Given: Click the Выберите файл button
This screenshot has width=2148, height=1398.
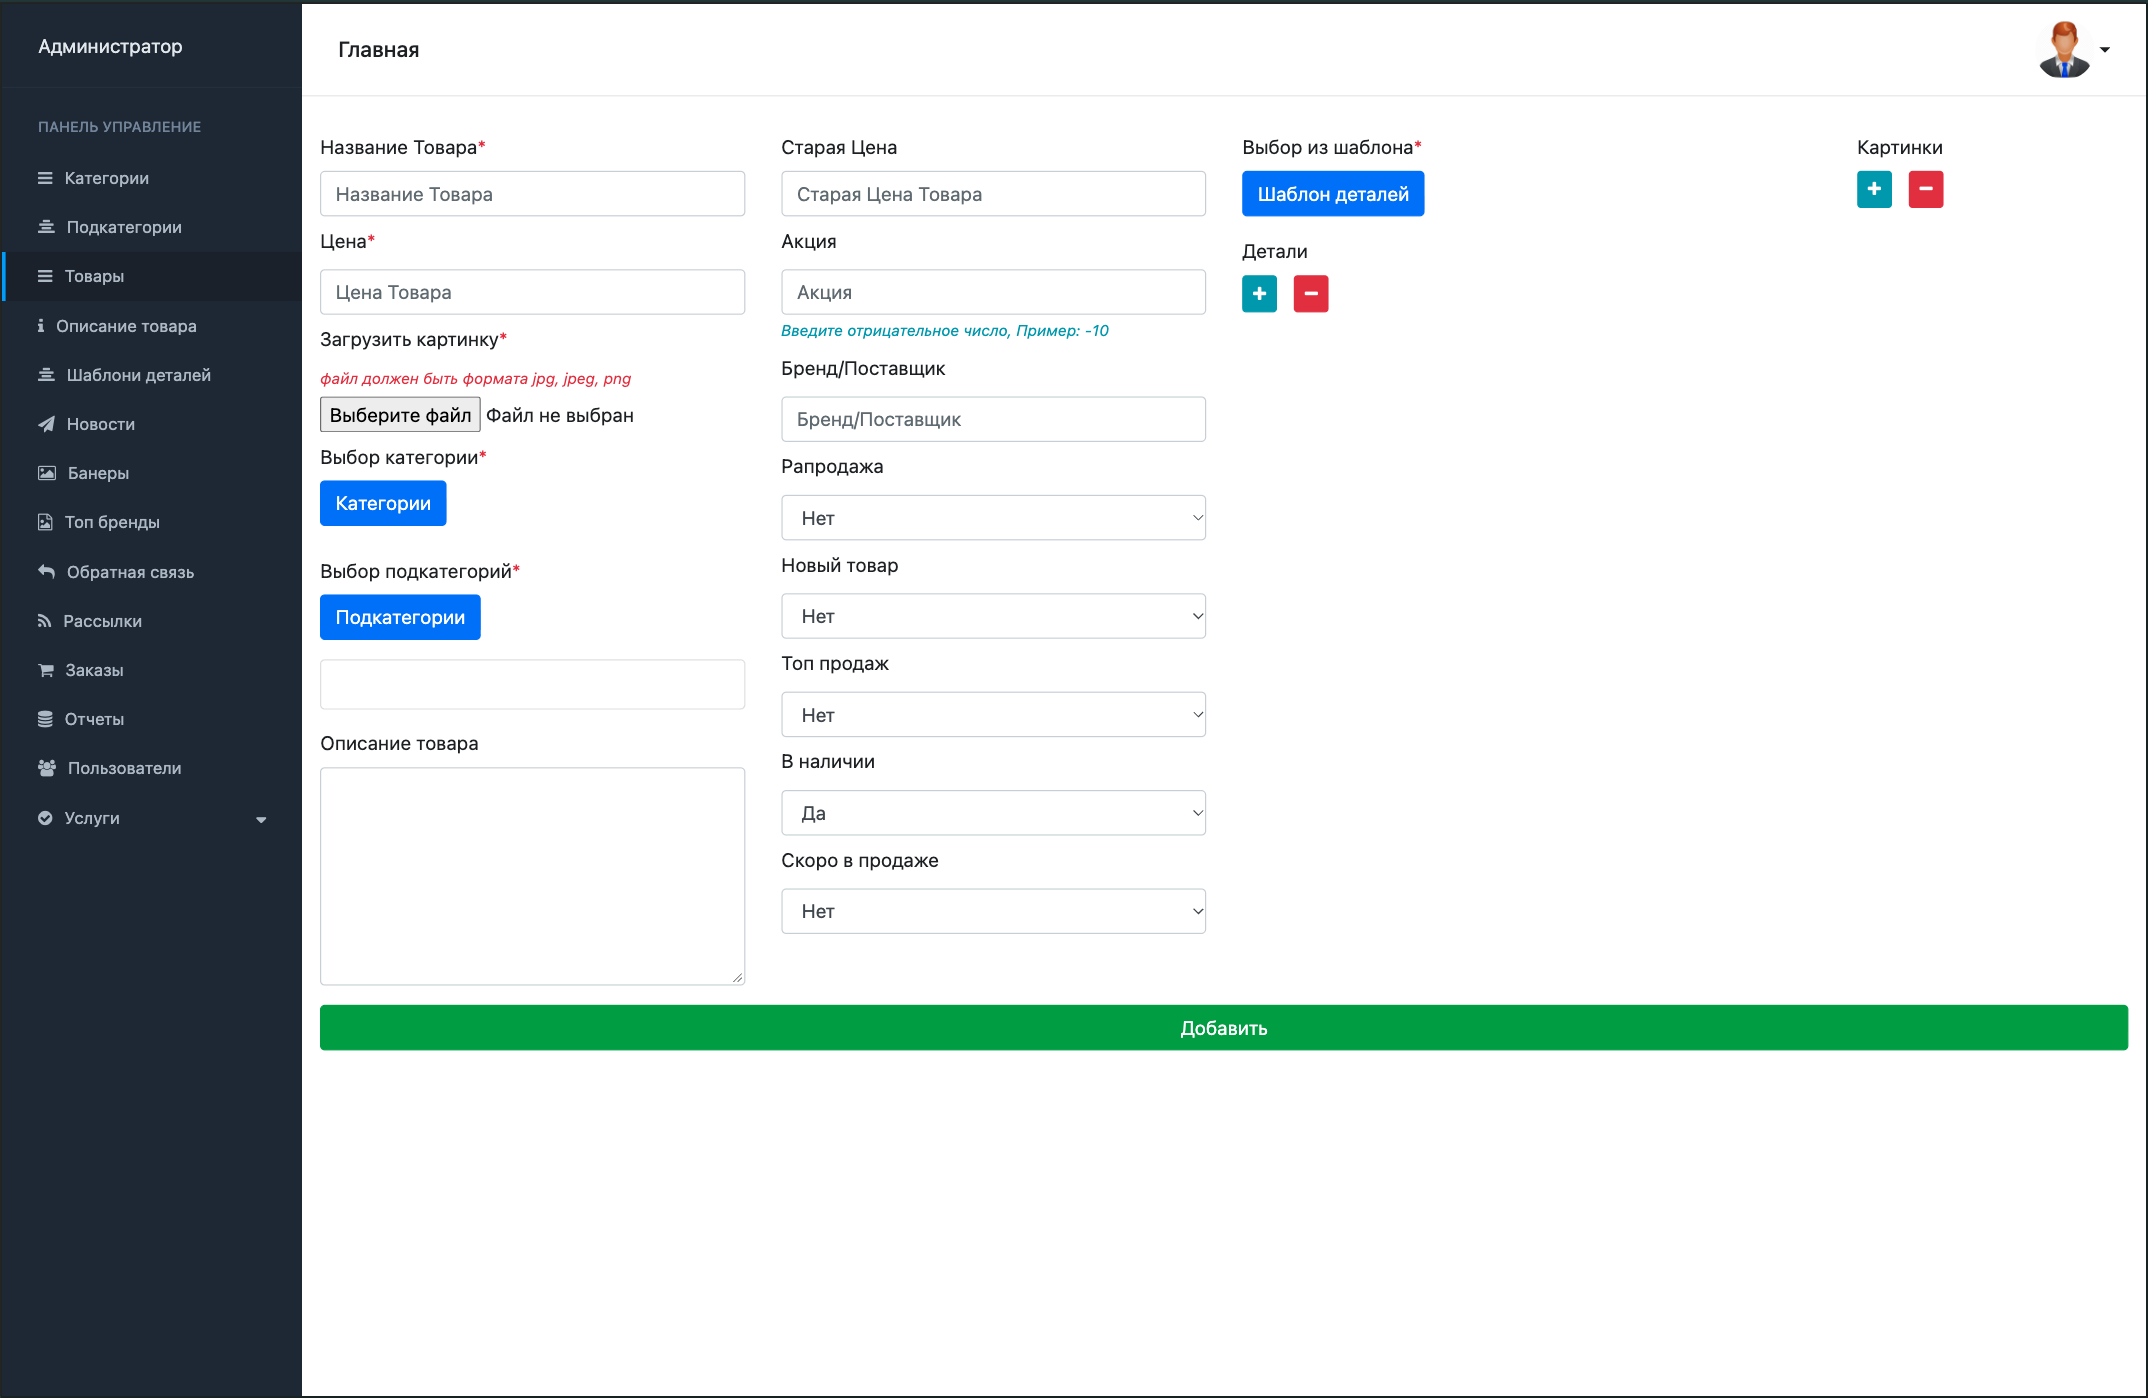Looking at the screenshot, I should click(400, 415).
